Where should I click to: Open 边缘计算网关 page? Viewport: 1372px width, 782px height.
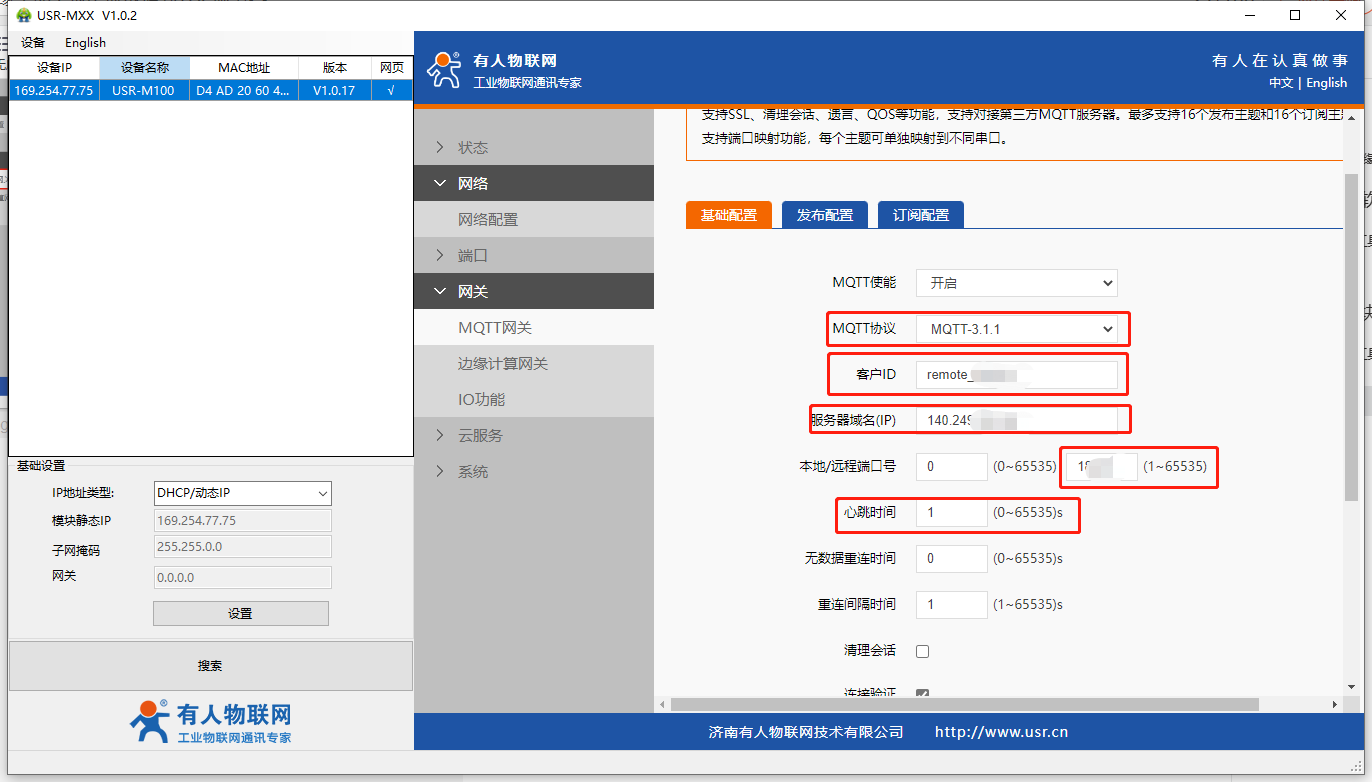click(534, 364)
